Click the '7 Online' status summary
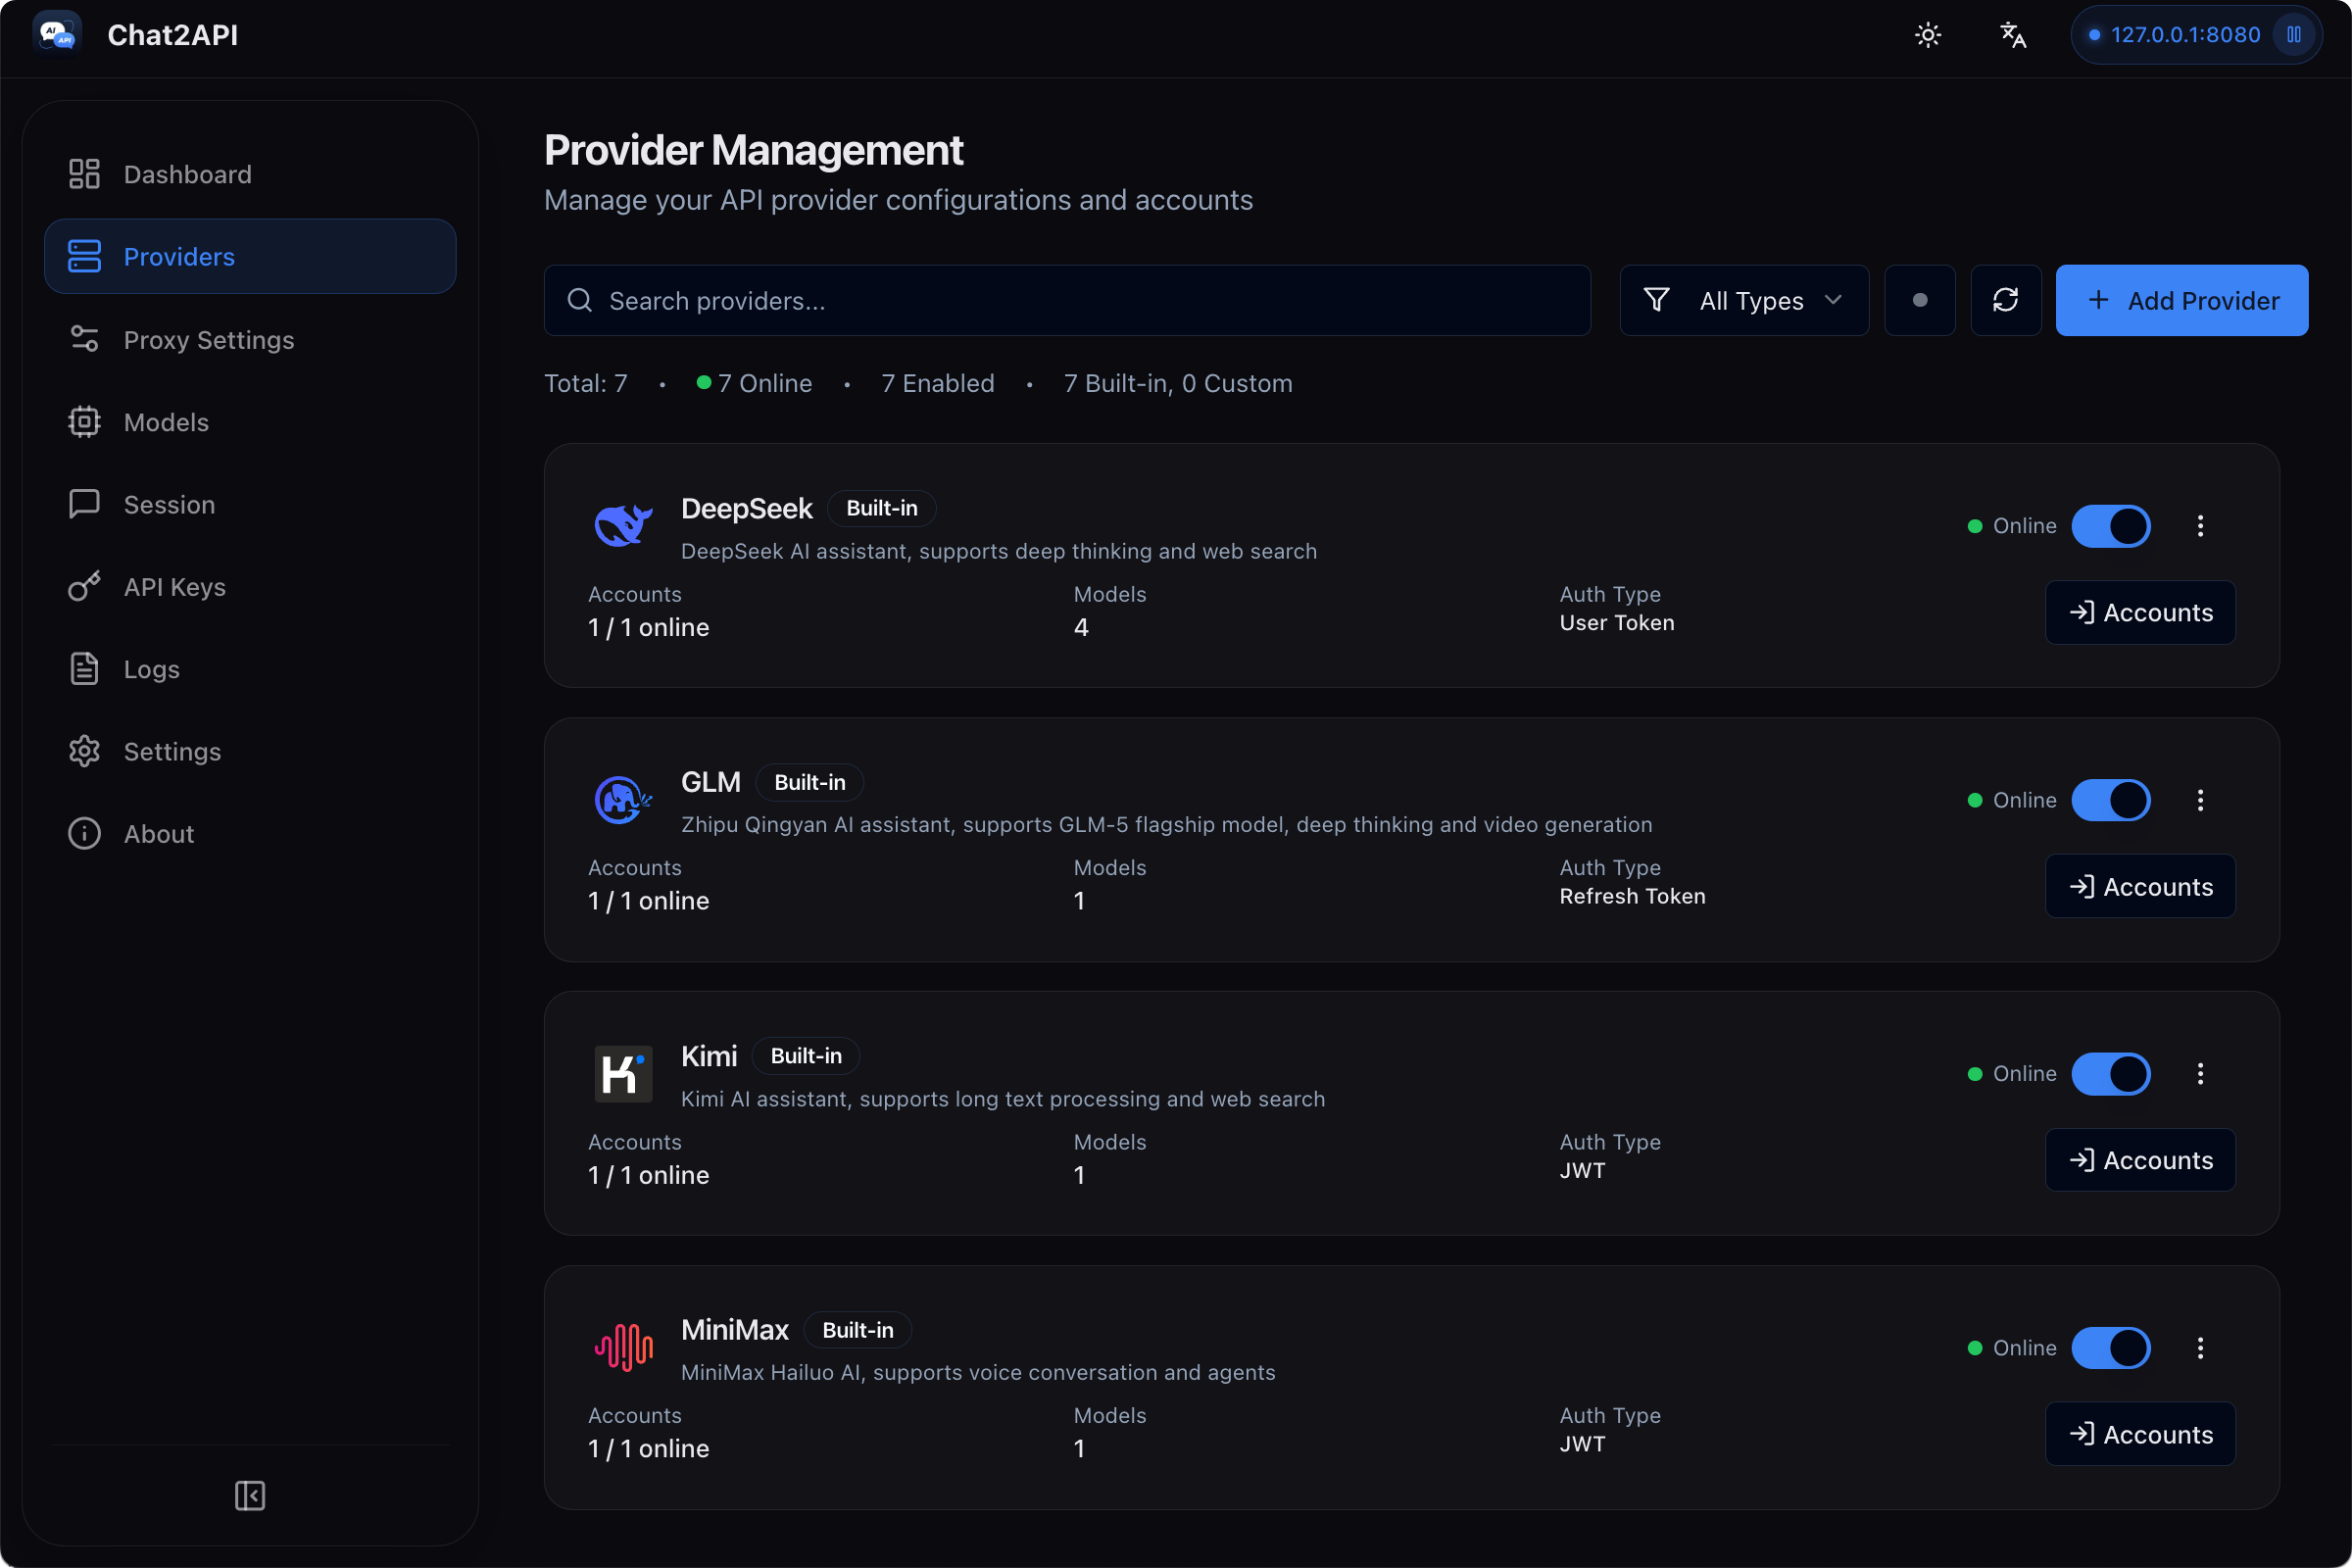Viewport: 2352px width, 1568px height. [x=754, y=383]
